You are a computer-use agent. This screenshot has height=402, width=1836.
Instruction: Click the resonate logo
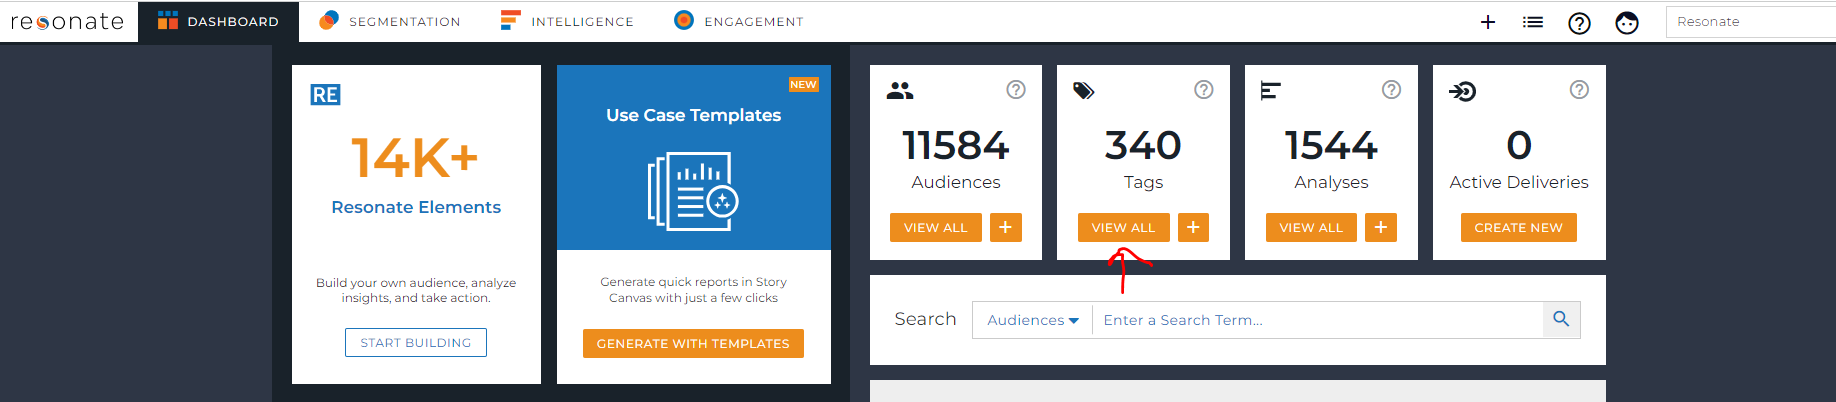pyautogui.click(x=67, y=21)
